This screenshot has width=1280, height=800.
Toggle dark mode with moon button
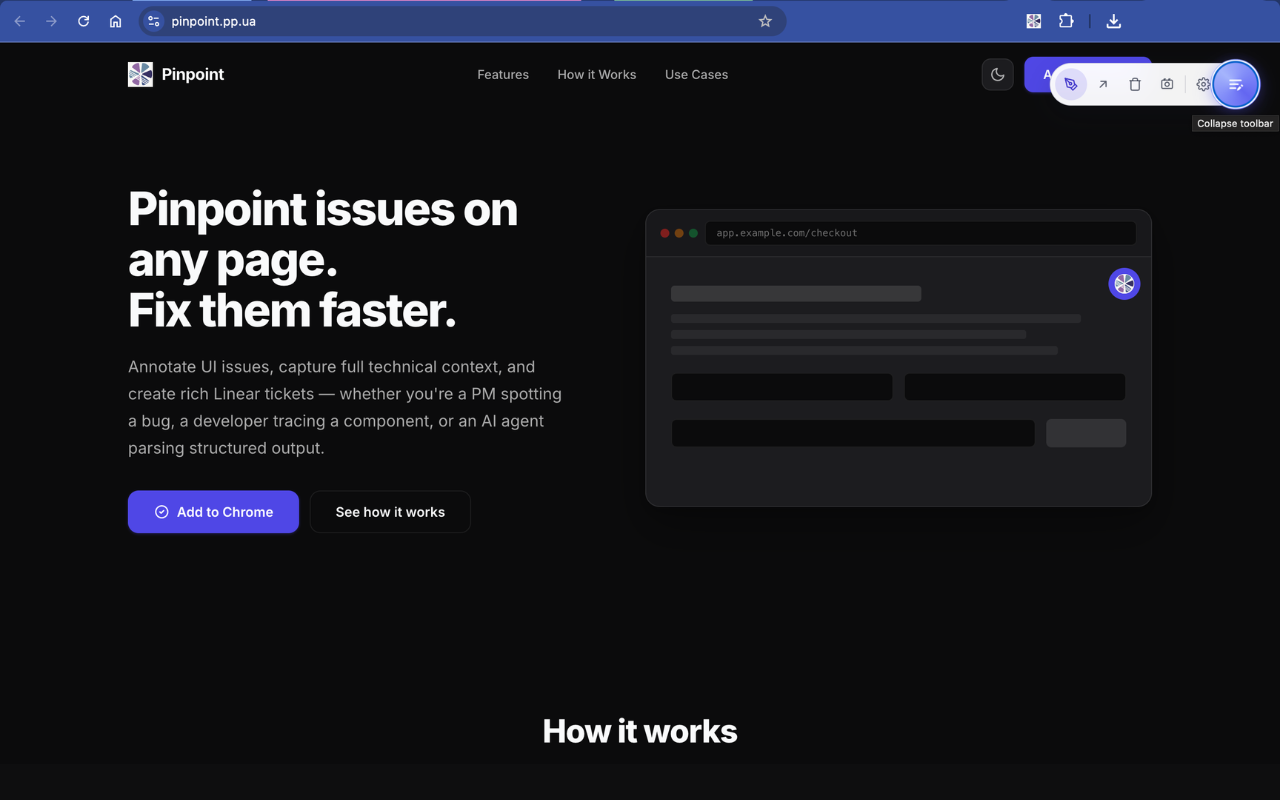click(998, 74)
